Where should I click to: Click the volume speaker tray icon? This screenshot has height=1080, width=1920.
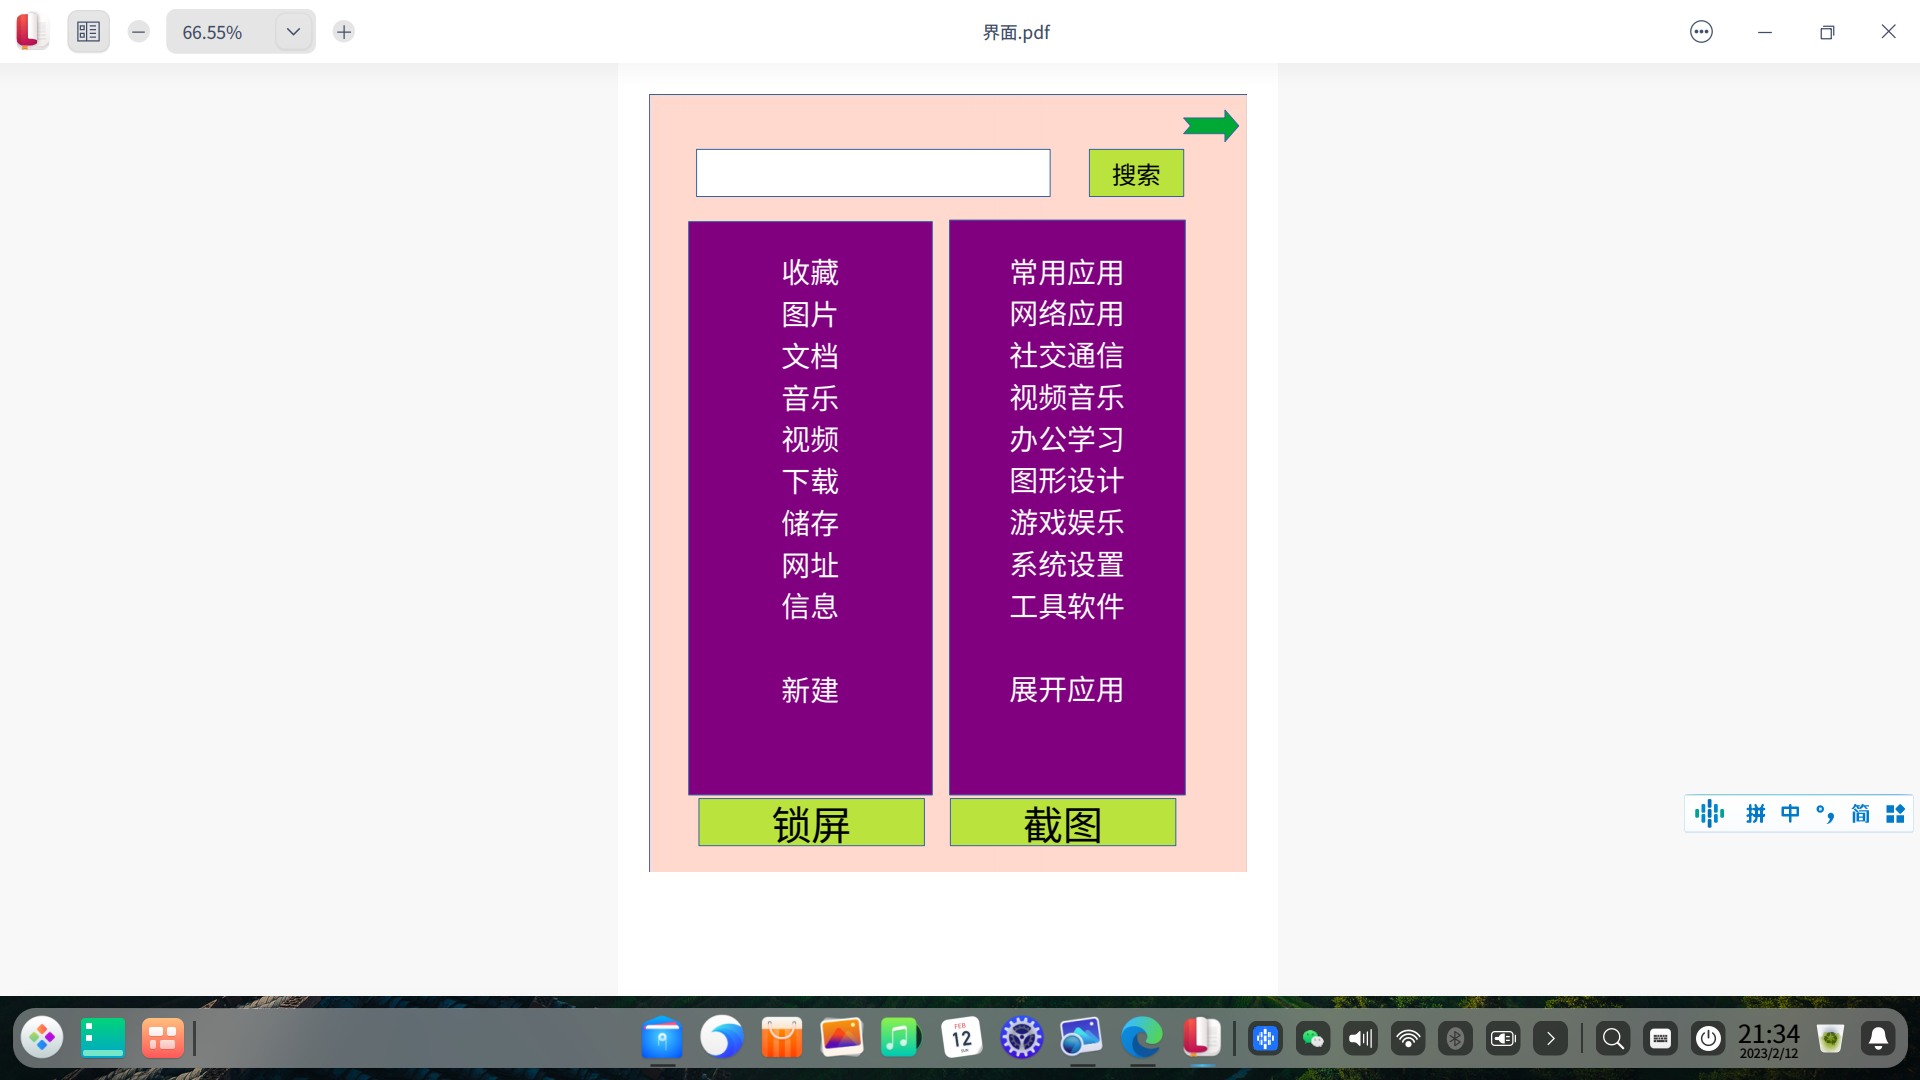(1360, 1039)
